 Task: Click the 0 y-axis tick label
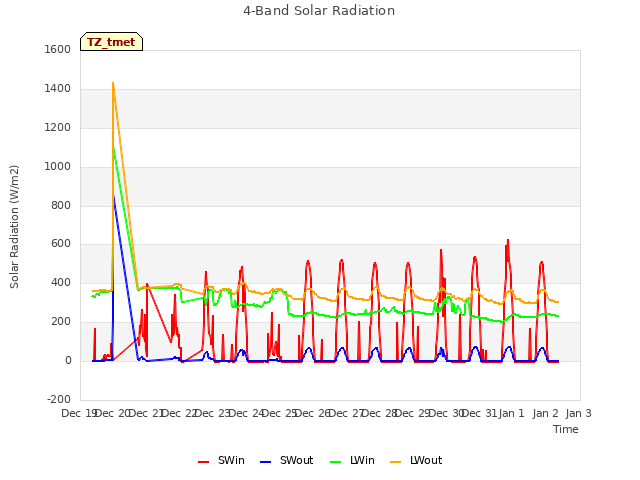pos(68,360)
